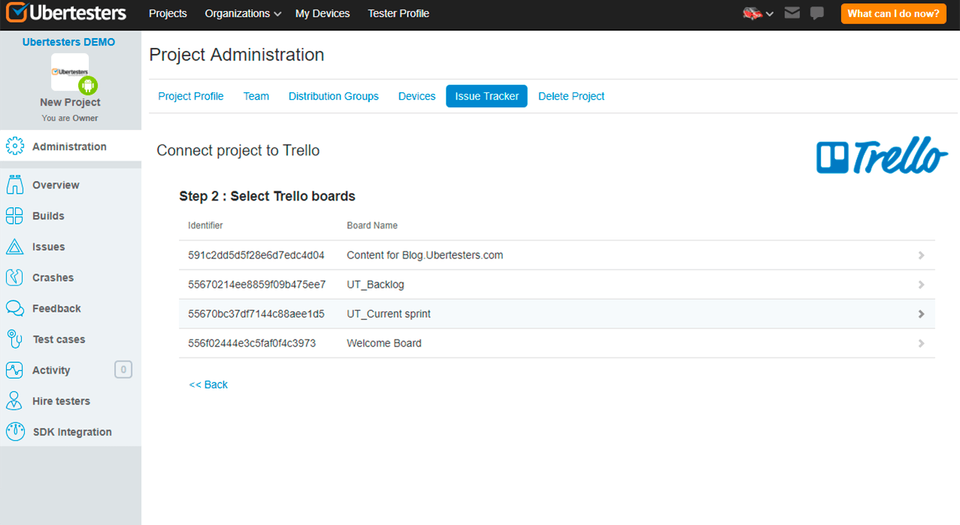This screenshot has width=960, height=525.
Task: Click the << Back link
Action: pyautogui.click(x=208, y=384)
